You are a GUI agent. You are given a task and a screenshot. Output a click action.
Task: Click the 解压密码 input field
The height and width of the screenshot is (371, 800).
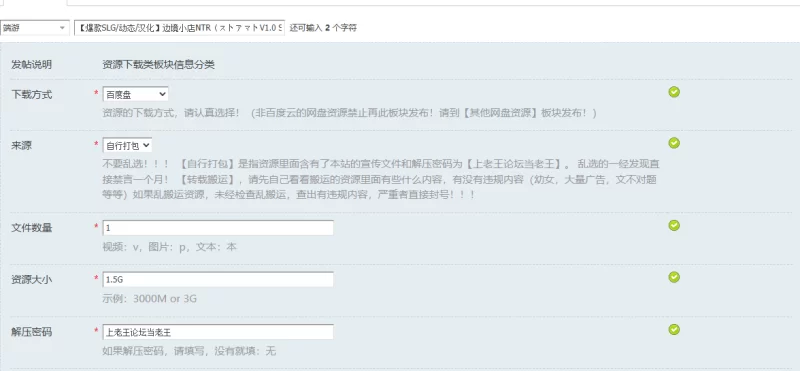click(218, 332)
